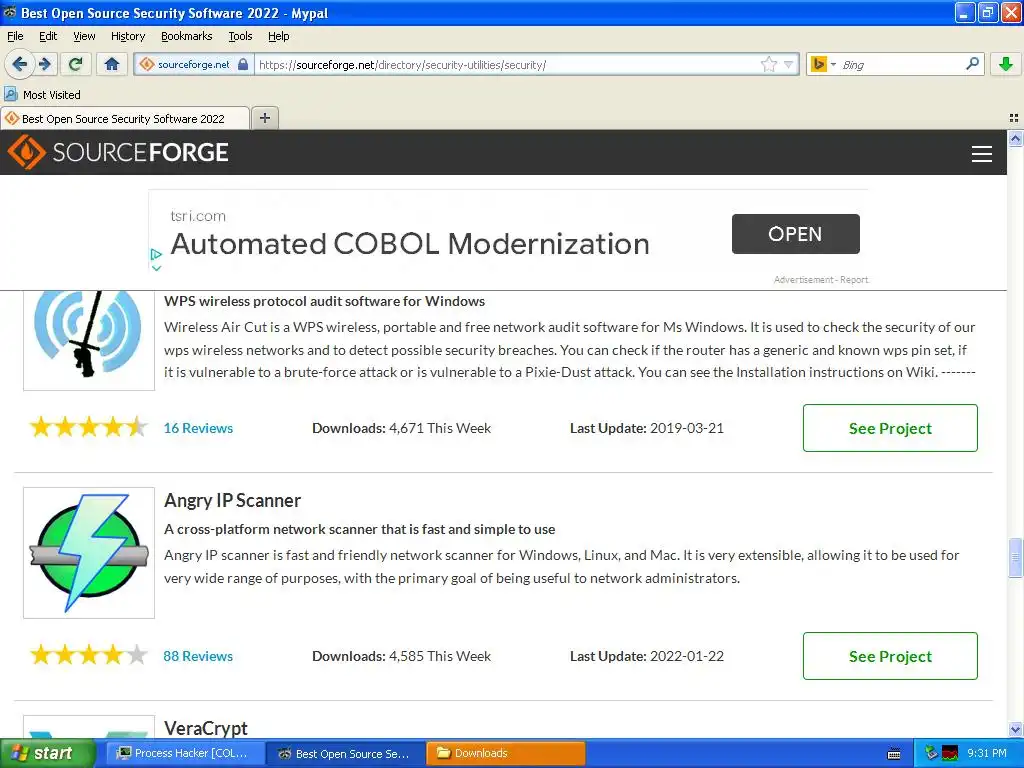The height and width of the screenshot is (768, 1024).
Task: Click the on-screen keyboard tray icon
Action: 894,754
